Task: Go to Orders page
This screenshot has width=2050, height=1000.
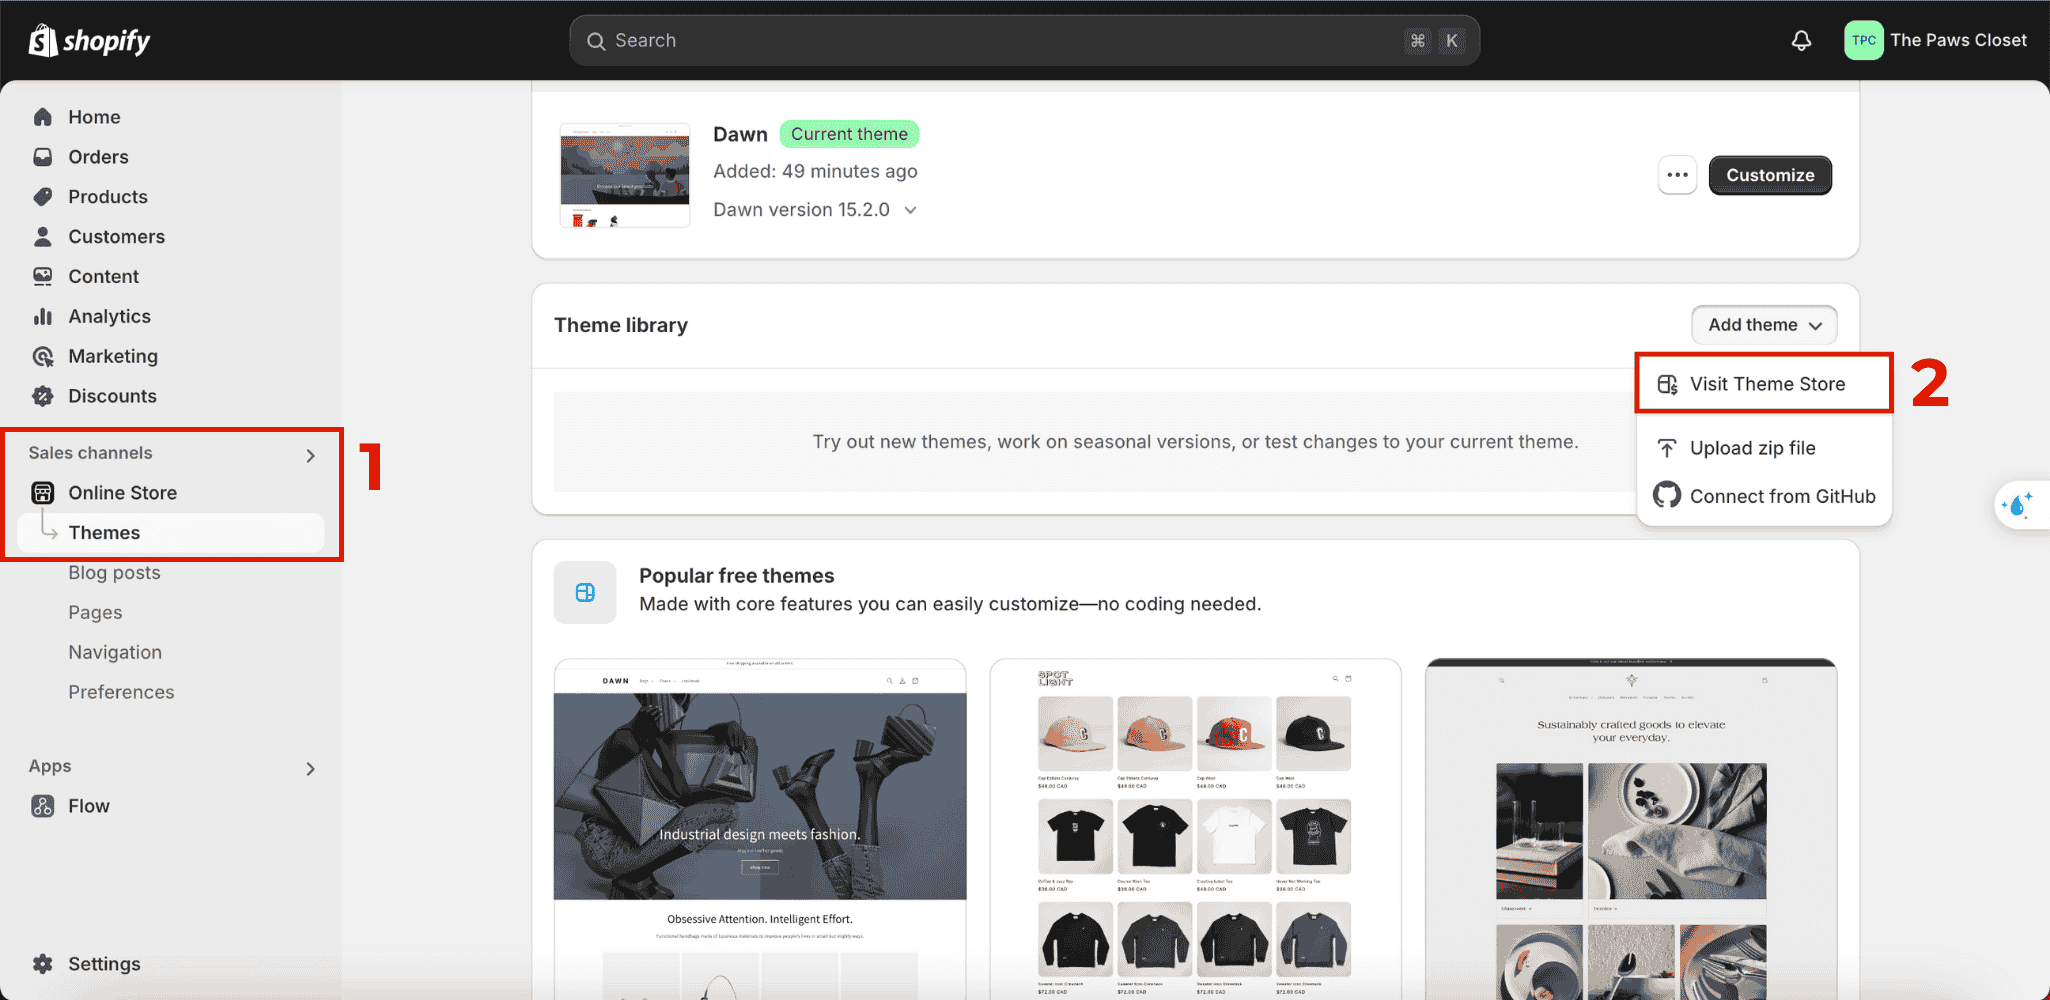Action: (98, 157)
